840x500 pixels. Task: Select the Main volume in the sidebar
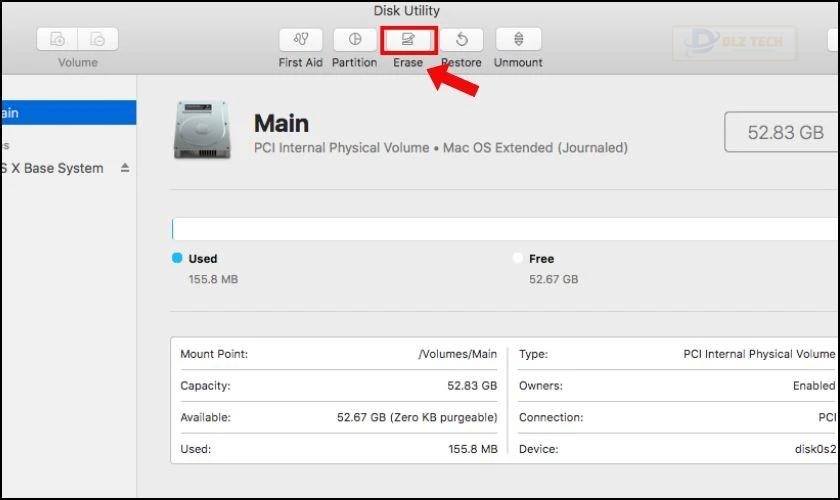click(69, 113)
